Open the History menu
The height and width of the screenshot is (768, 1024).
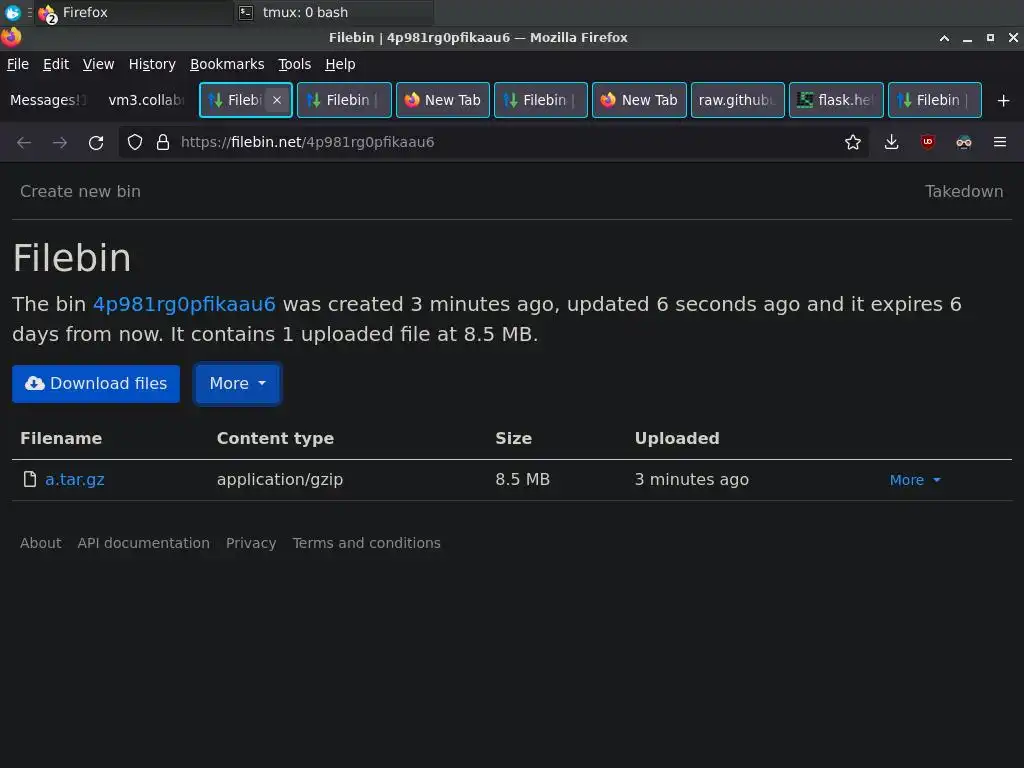(x=152, y=64)
